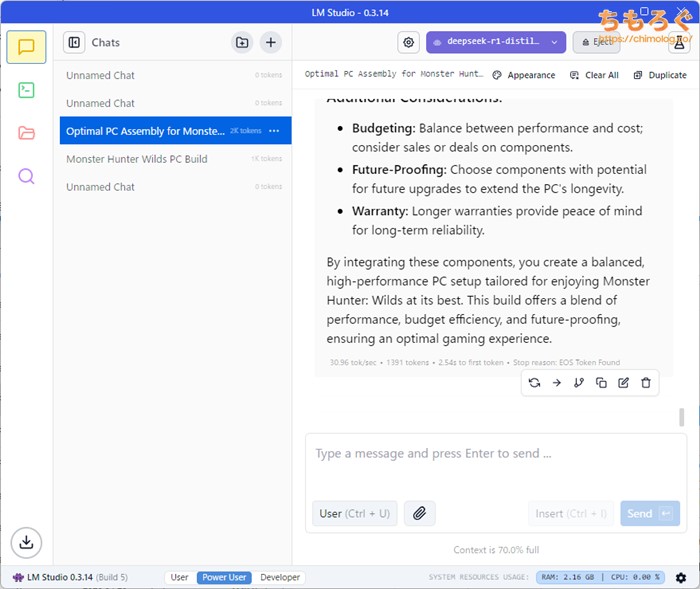Start a new chat with the plus icon
This screenshot has width=700, height=589.
[x=271, y=42]
